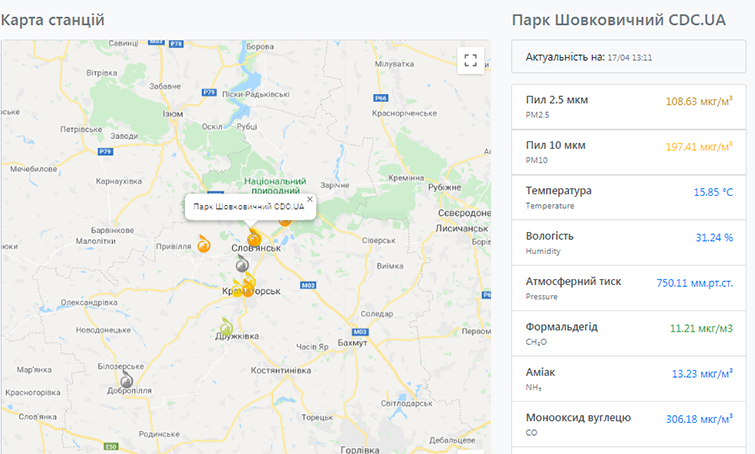Screen dimensions: 755x454
Task: Click the Соледар label on map
Action: pyautogui.click(x=377, y=314)
